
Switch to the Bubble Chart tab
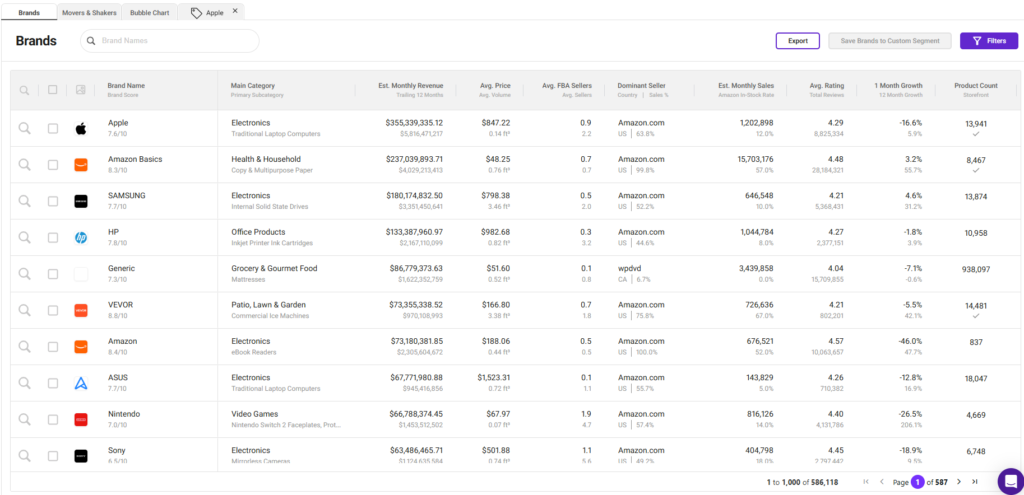(x=150, y=12)
